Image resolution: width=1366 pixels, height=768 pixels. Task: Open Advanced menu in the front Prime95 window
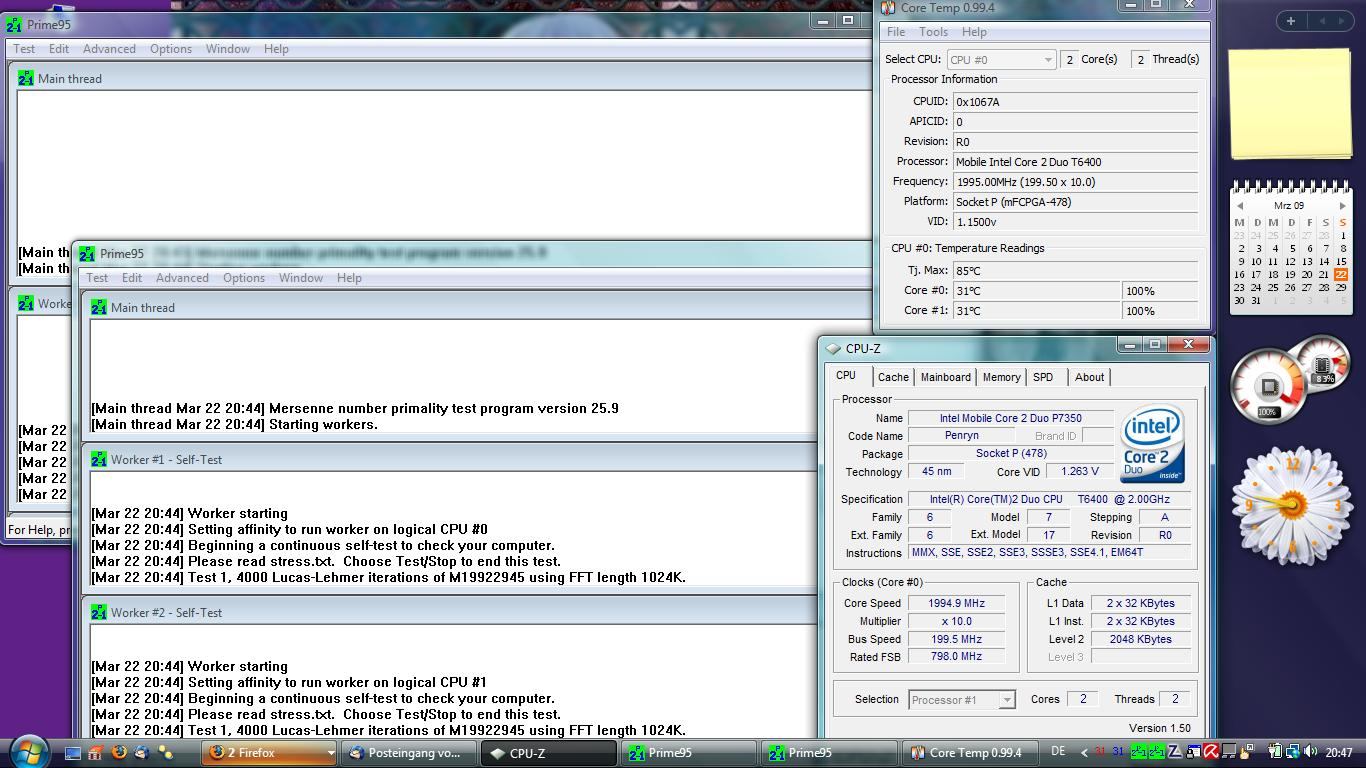click(182, 278)
